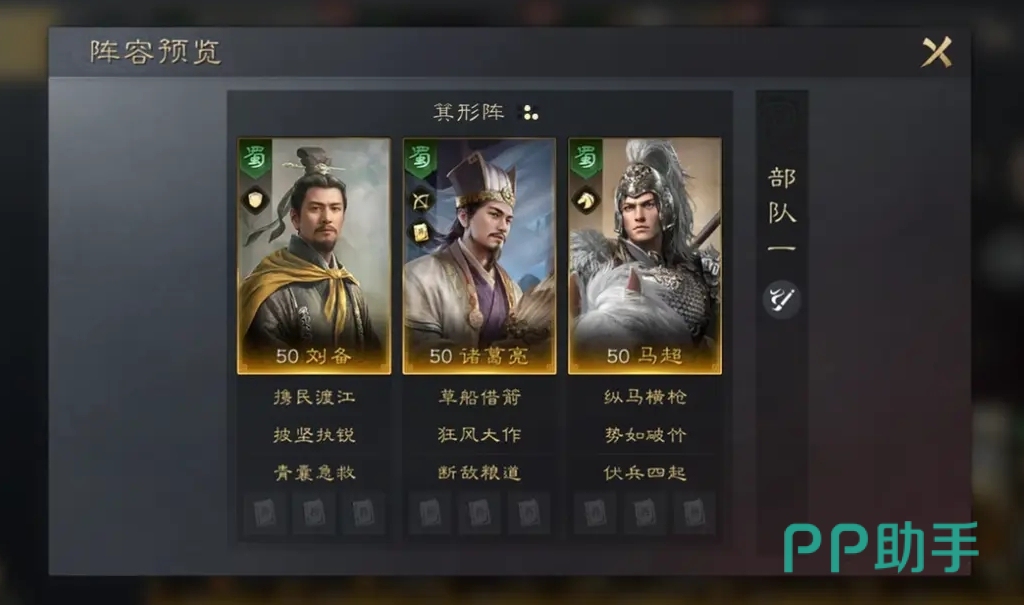Viewport: 1024px width, 605px height.
Task: Select the 诸葛亮 hero portrait card
Action: pyautogui.click(x=479, y=256)
